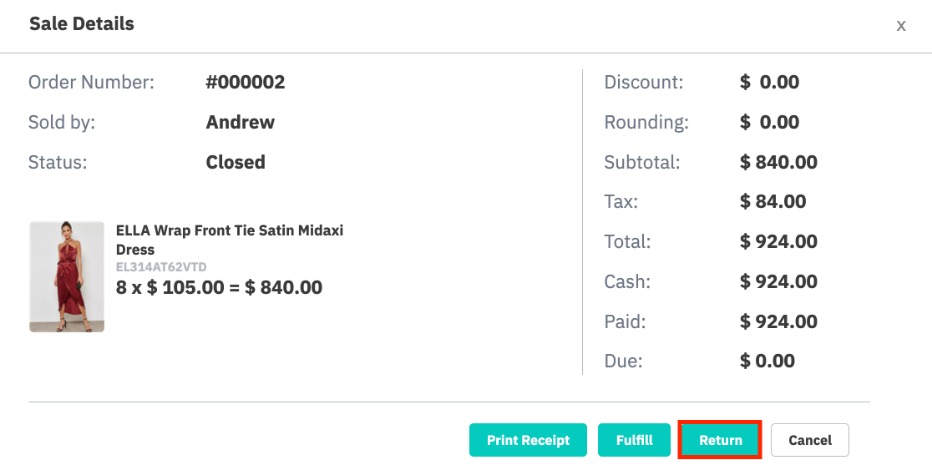Viewport: 932px width, 475px height.
Task: Click the Subtotal amount $840.00
Action: pos(779,162)
